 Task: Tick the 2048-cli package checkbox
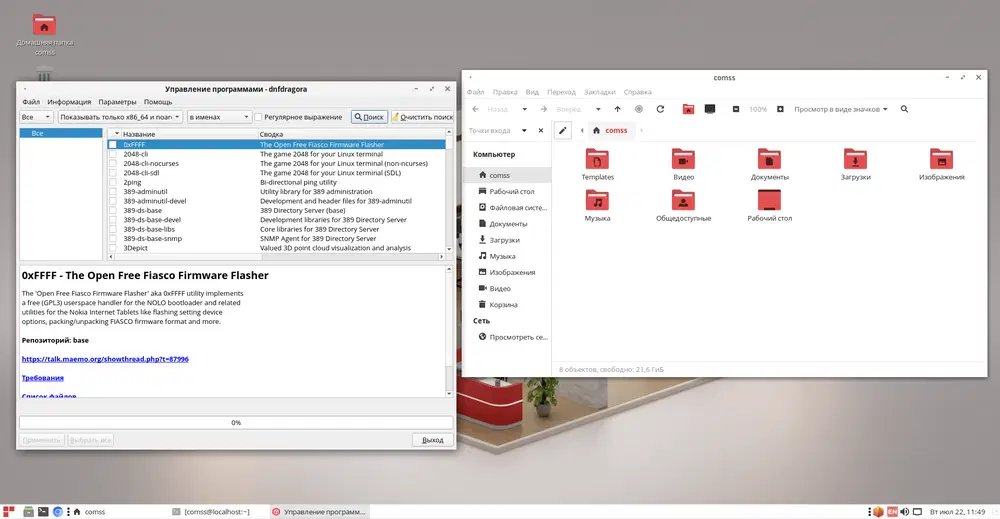tap(113, 154)
